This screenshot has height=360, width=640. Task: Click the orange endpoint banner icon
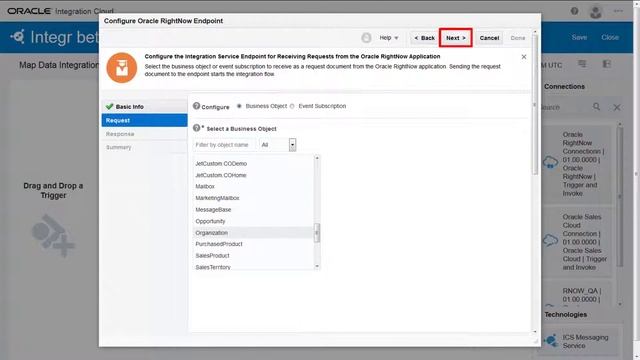click(122, 68)
